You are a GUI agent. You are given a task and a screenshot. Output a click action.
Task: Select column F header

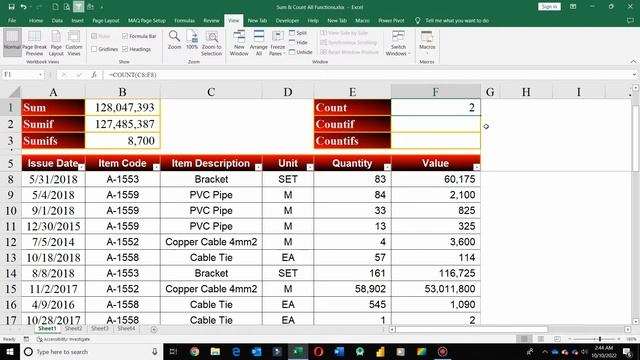coord(436,92)
